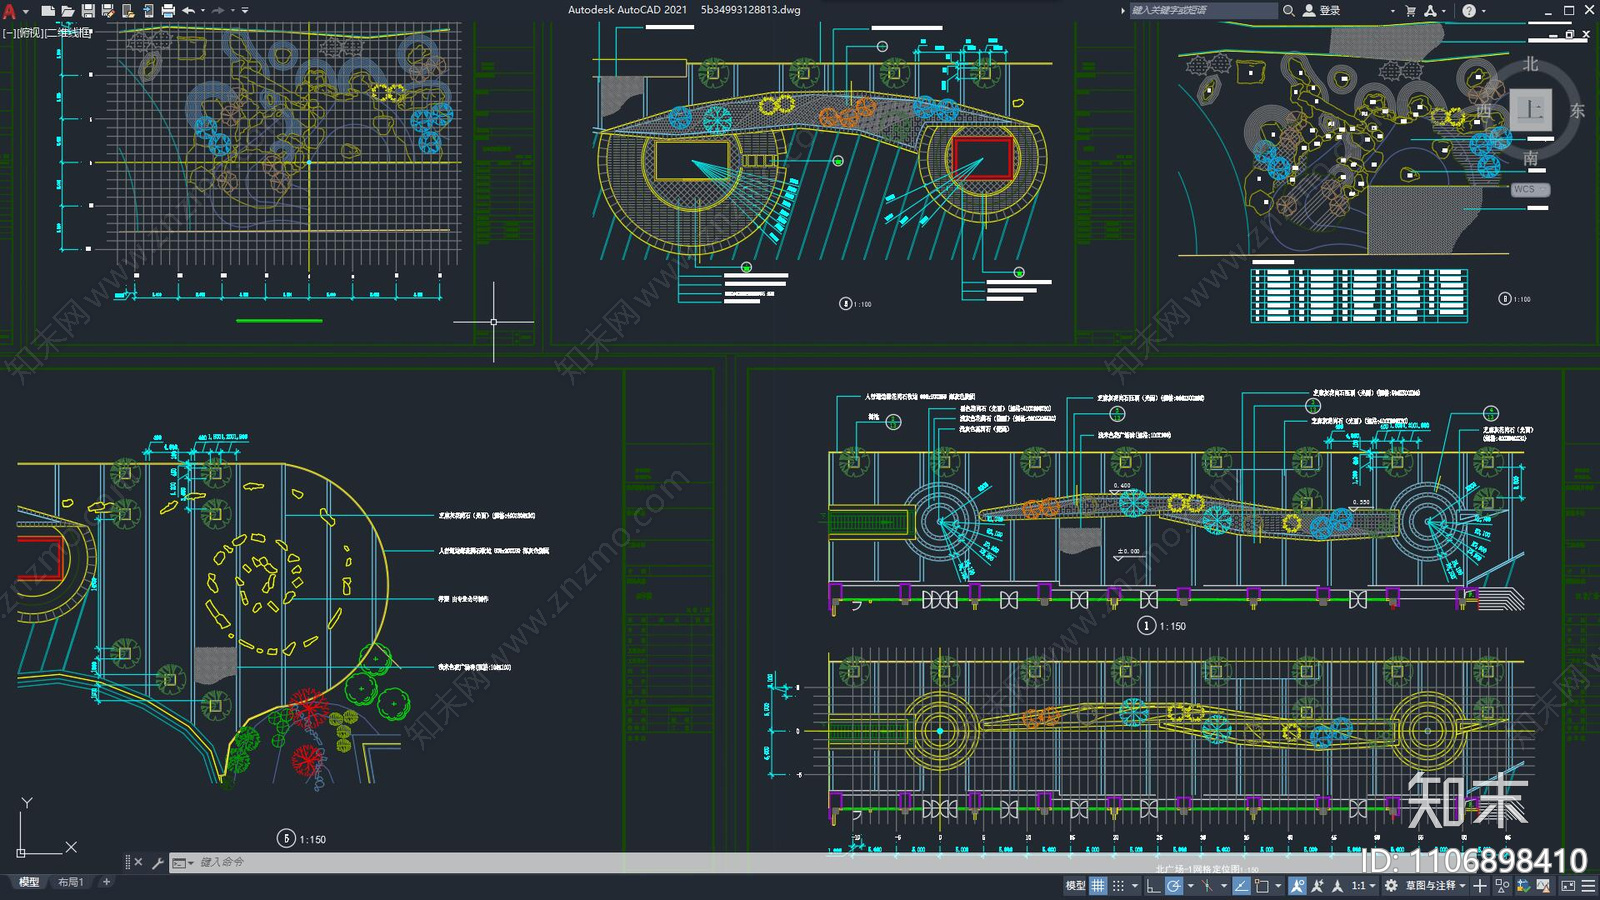
Task: Toggle object snap tracking
Action: (1242, 885)
